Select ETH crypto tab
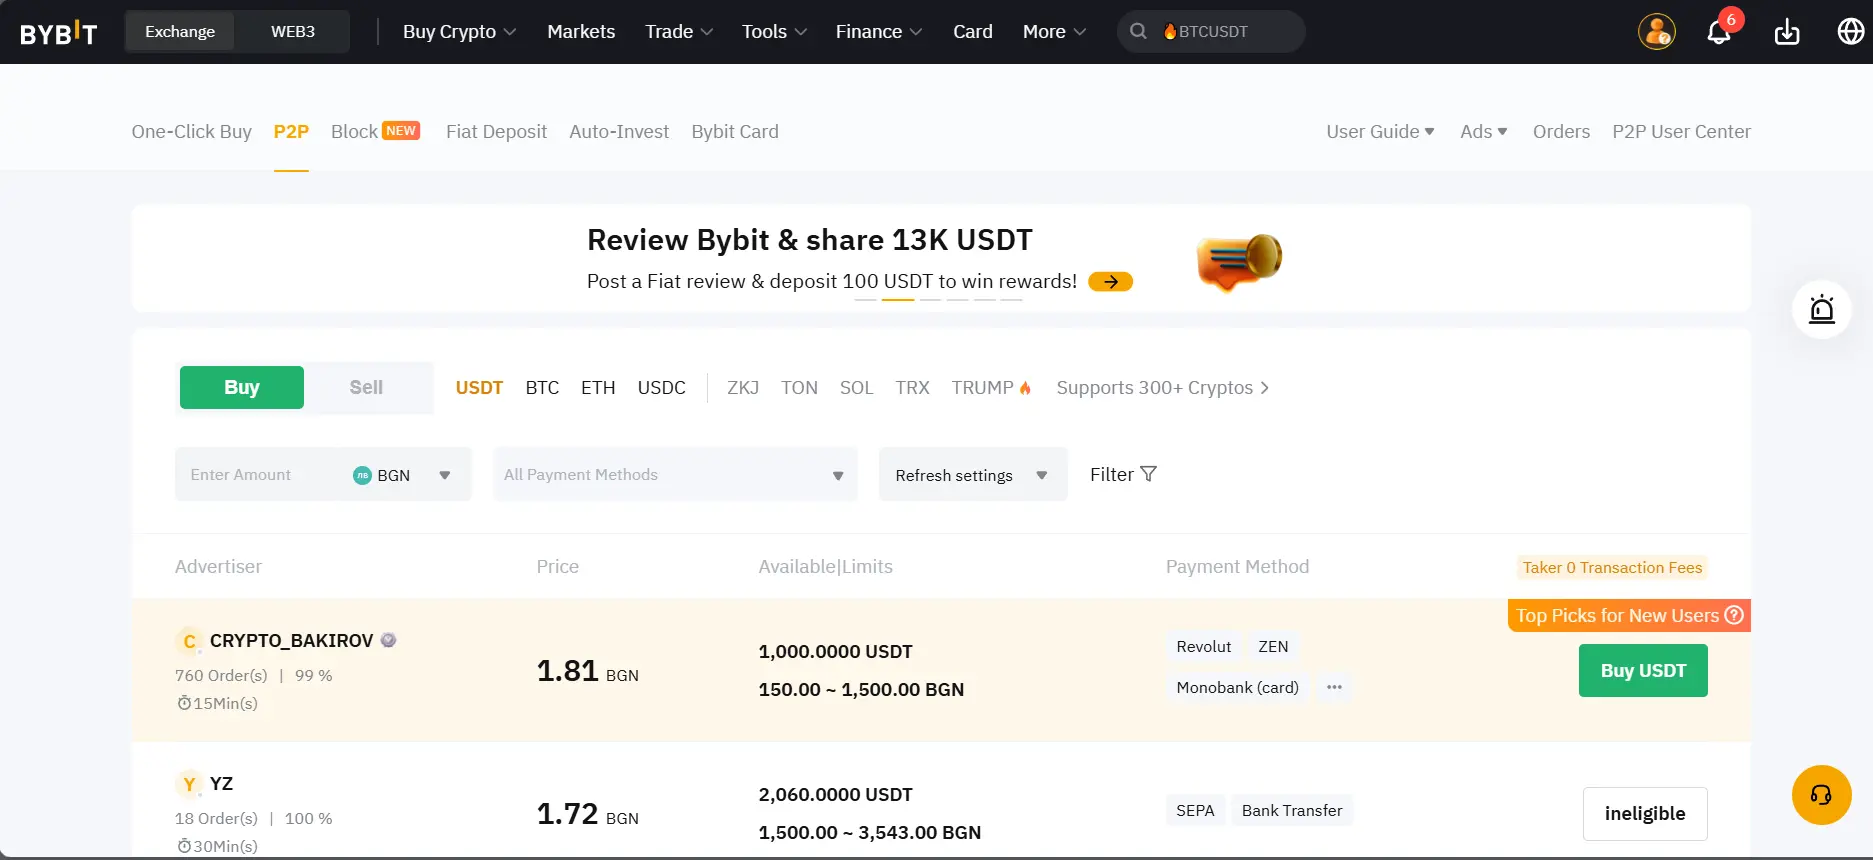Screen dimensions: 1873x860 pos(598,388)
